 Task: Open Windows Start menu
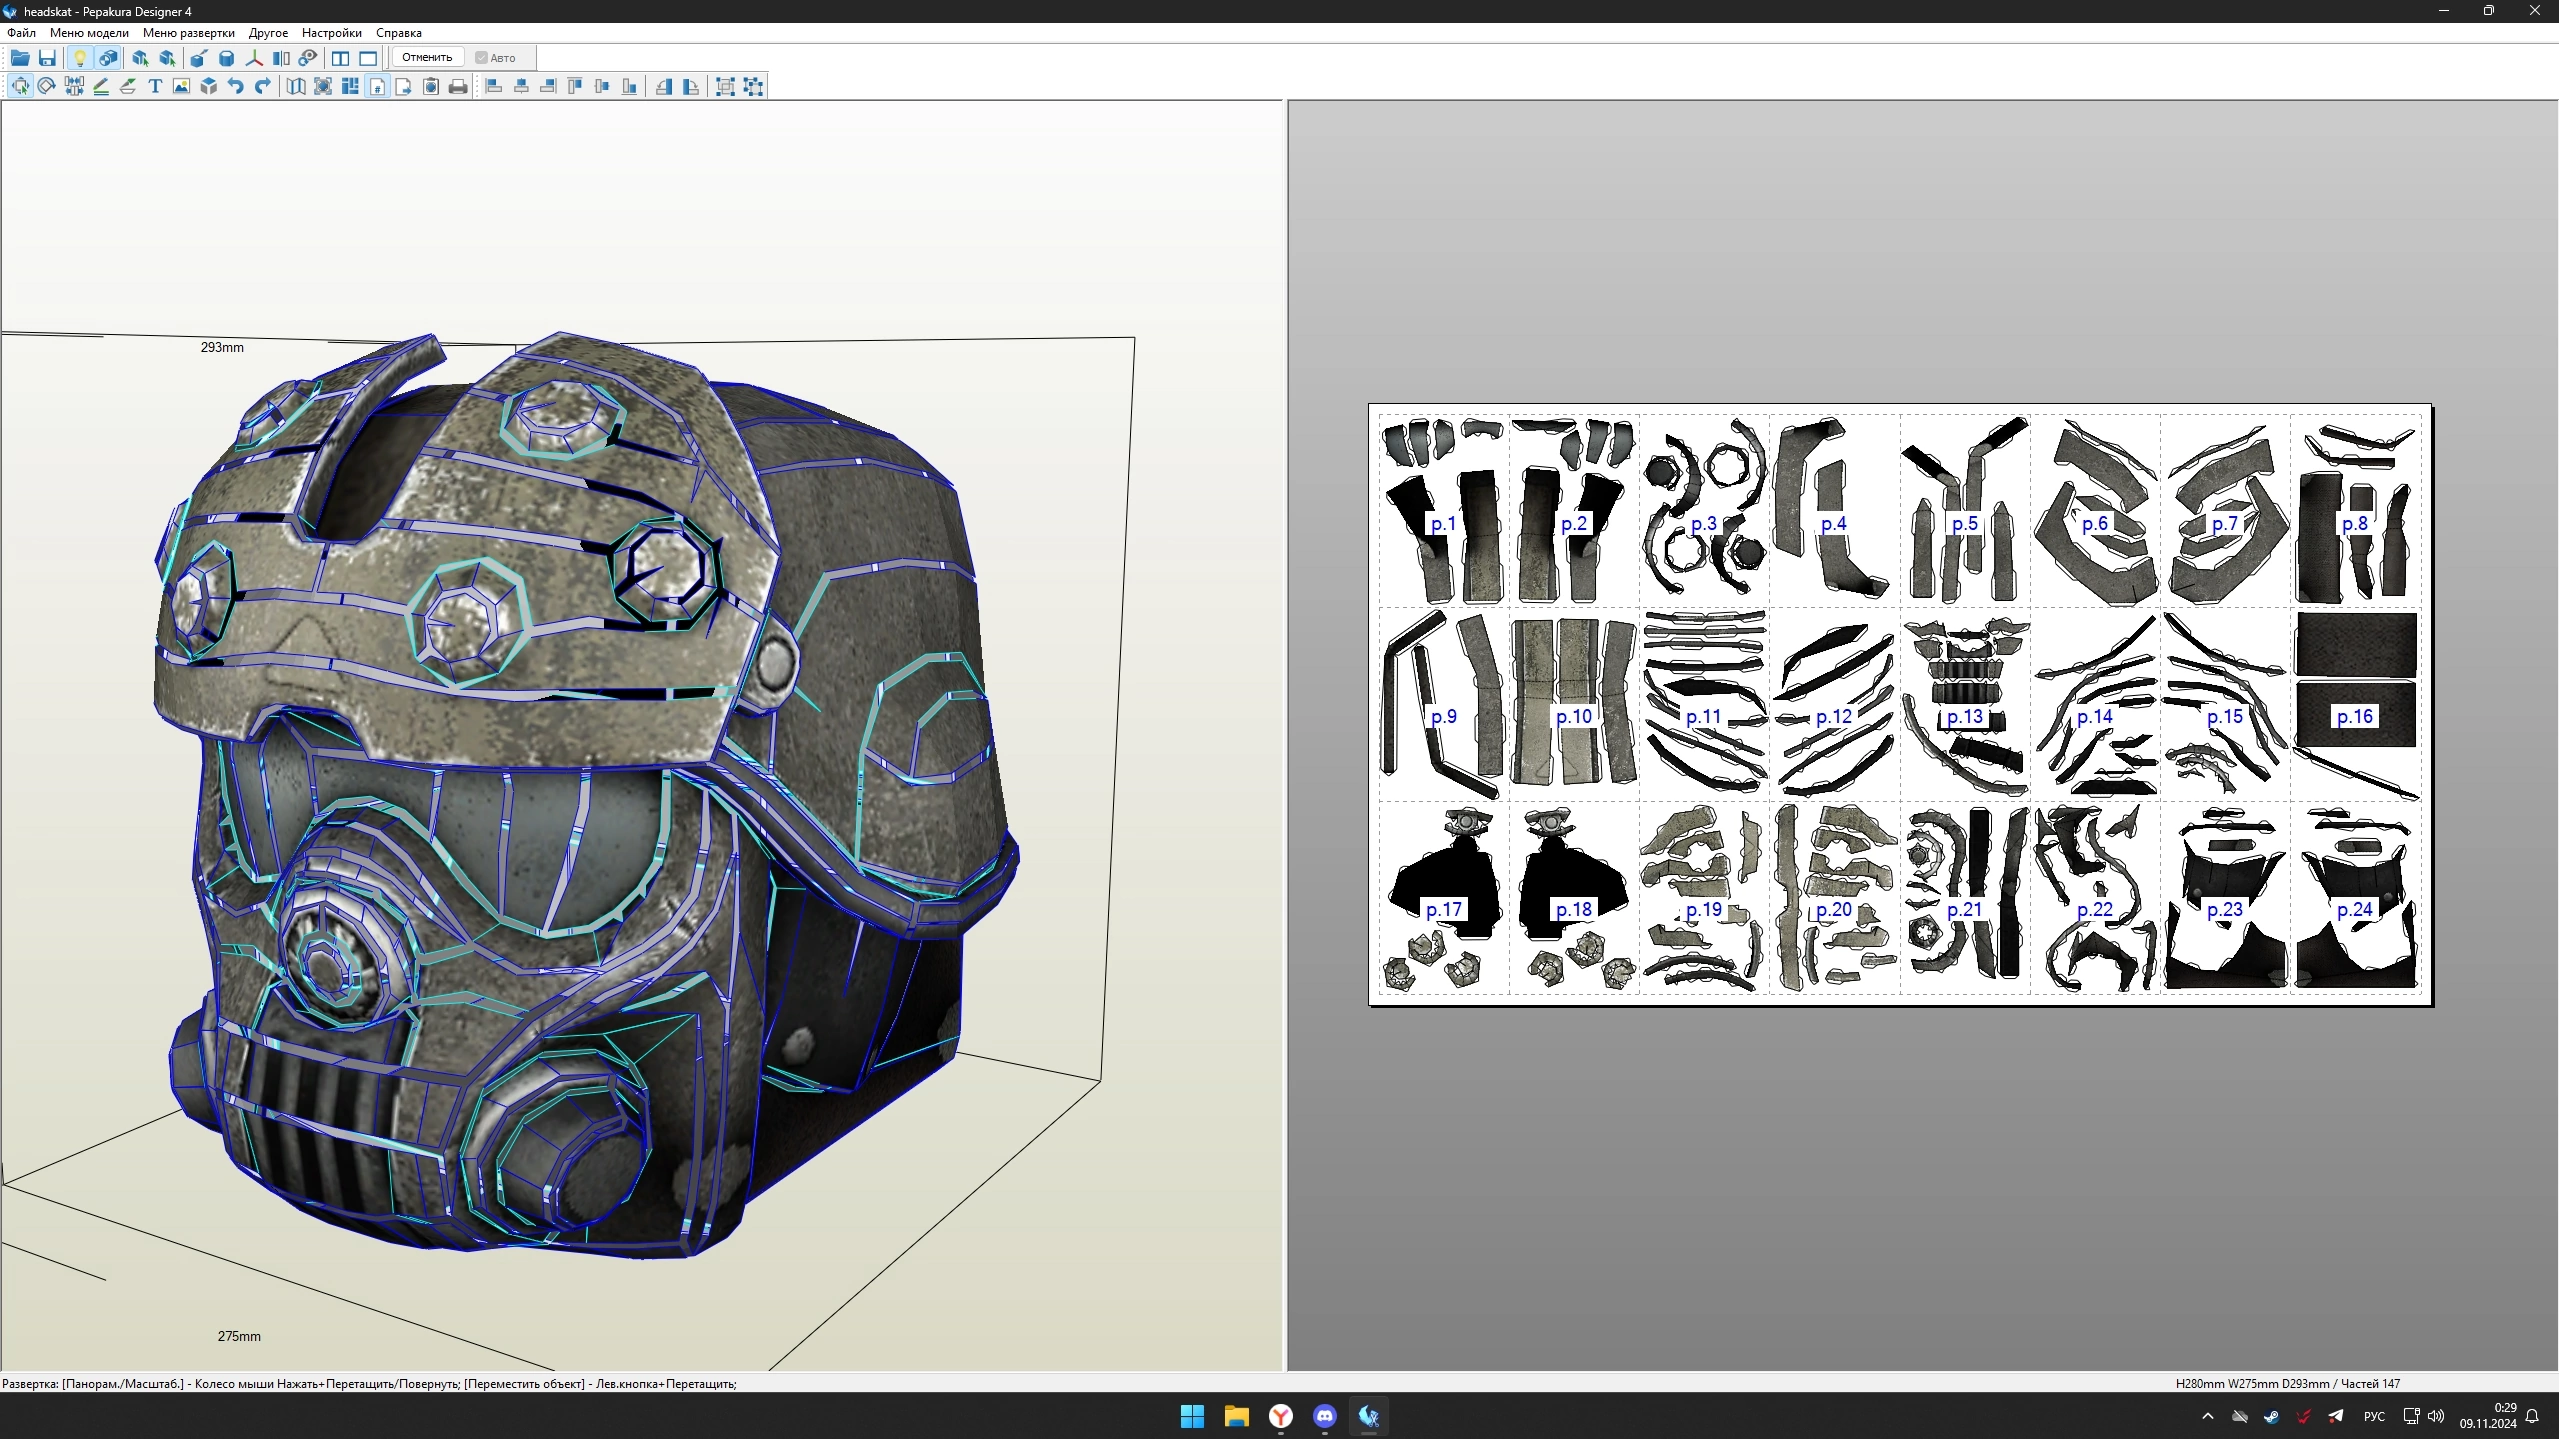1192,1416
